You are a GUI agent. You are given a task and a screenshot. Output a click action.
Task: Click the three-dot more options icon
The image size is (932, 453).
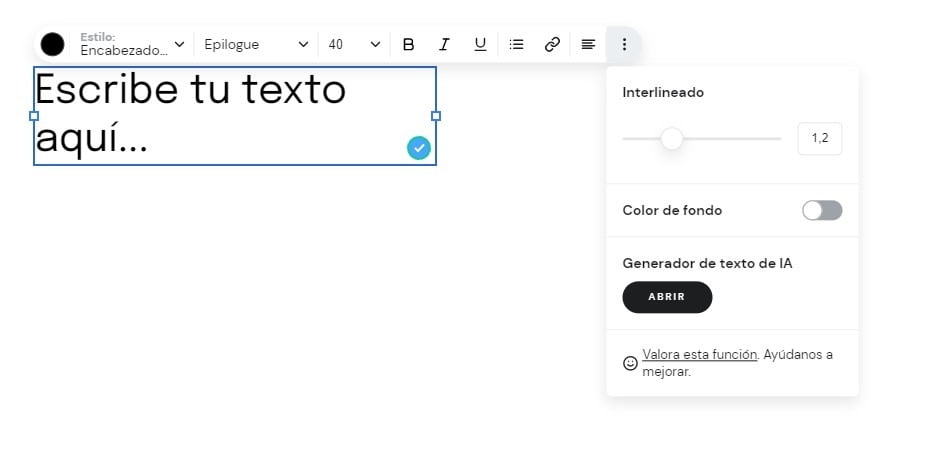point(624,44)
